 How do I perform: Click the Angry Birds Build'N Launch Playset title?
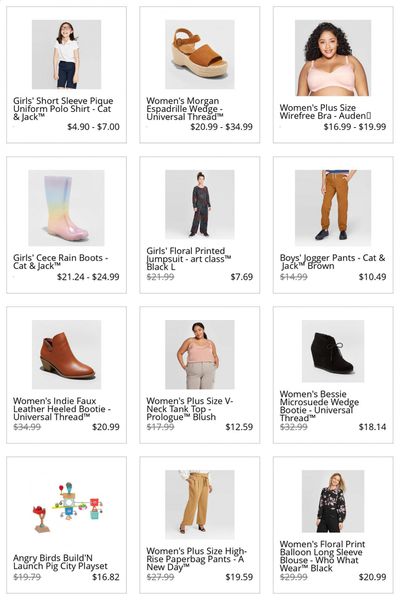(x=60, y=562)
